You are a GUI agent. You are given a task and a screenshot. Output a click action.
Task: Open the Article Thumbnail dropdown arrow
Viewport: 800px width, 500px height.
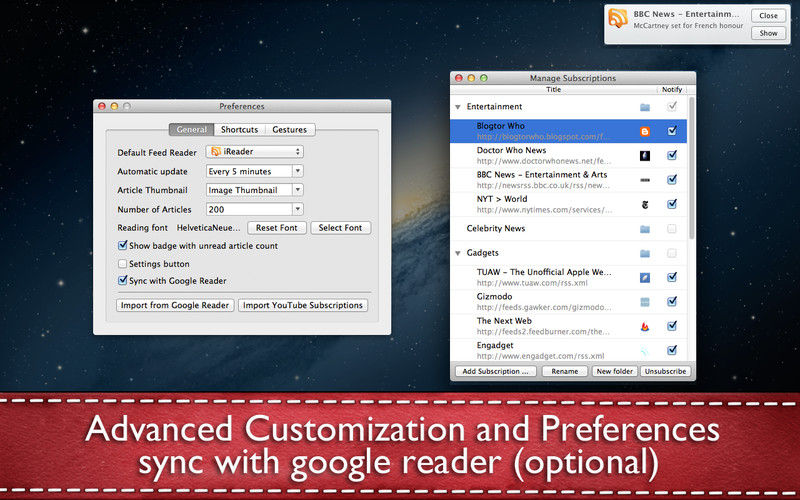[298, 190]
